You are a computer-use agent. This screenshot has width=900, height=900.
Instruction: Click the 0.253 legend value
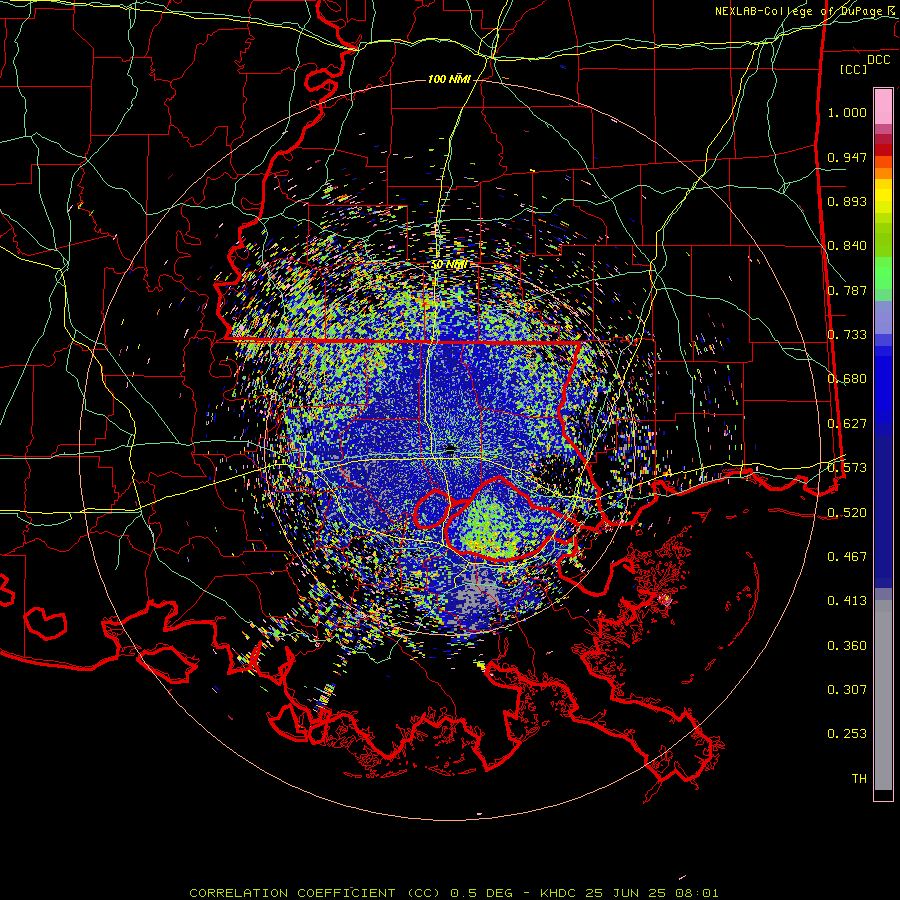point(847,734)
